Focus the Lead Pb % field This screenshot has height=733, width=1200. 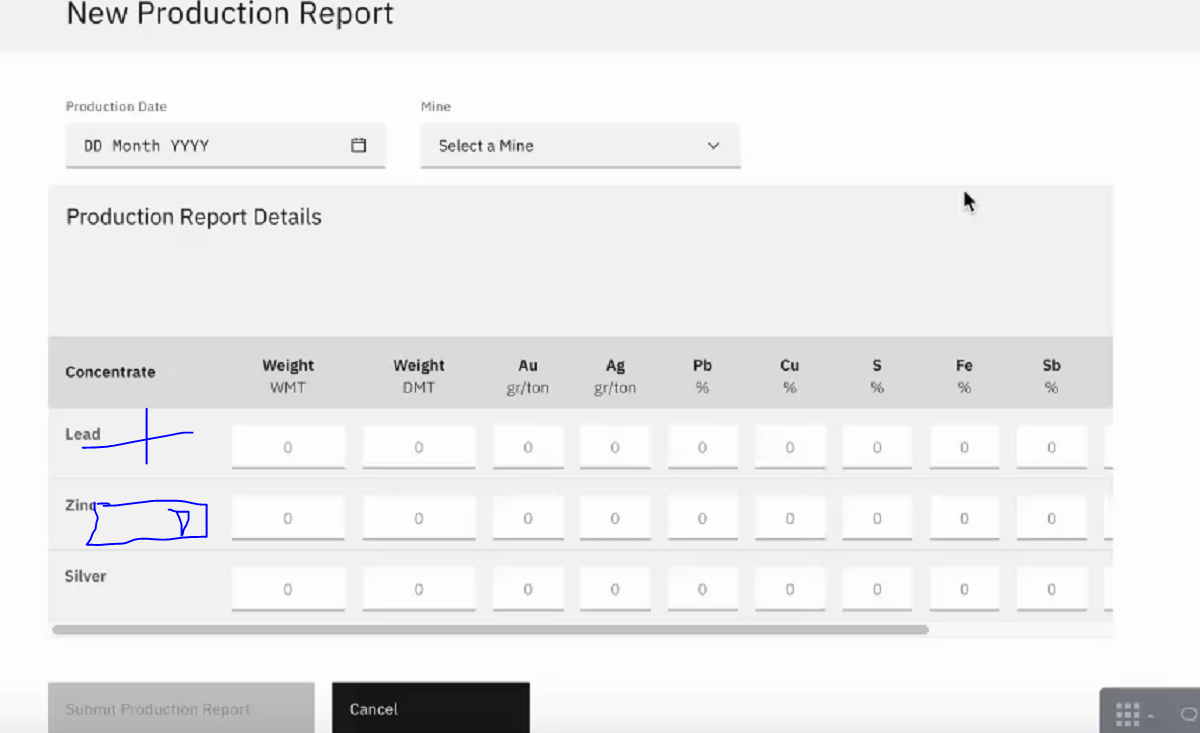702,447
